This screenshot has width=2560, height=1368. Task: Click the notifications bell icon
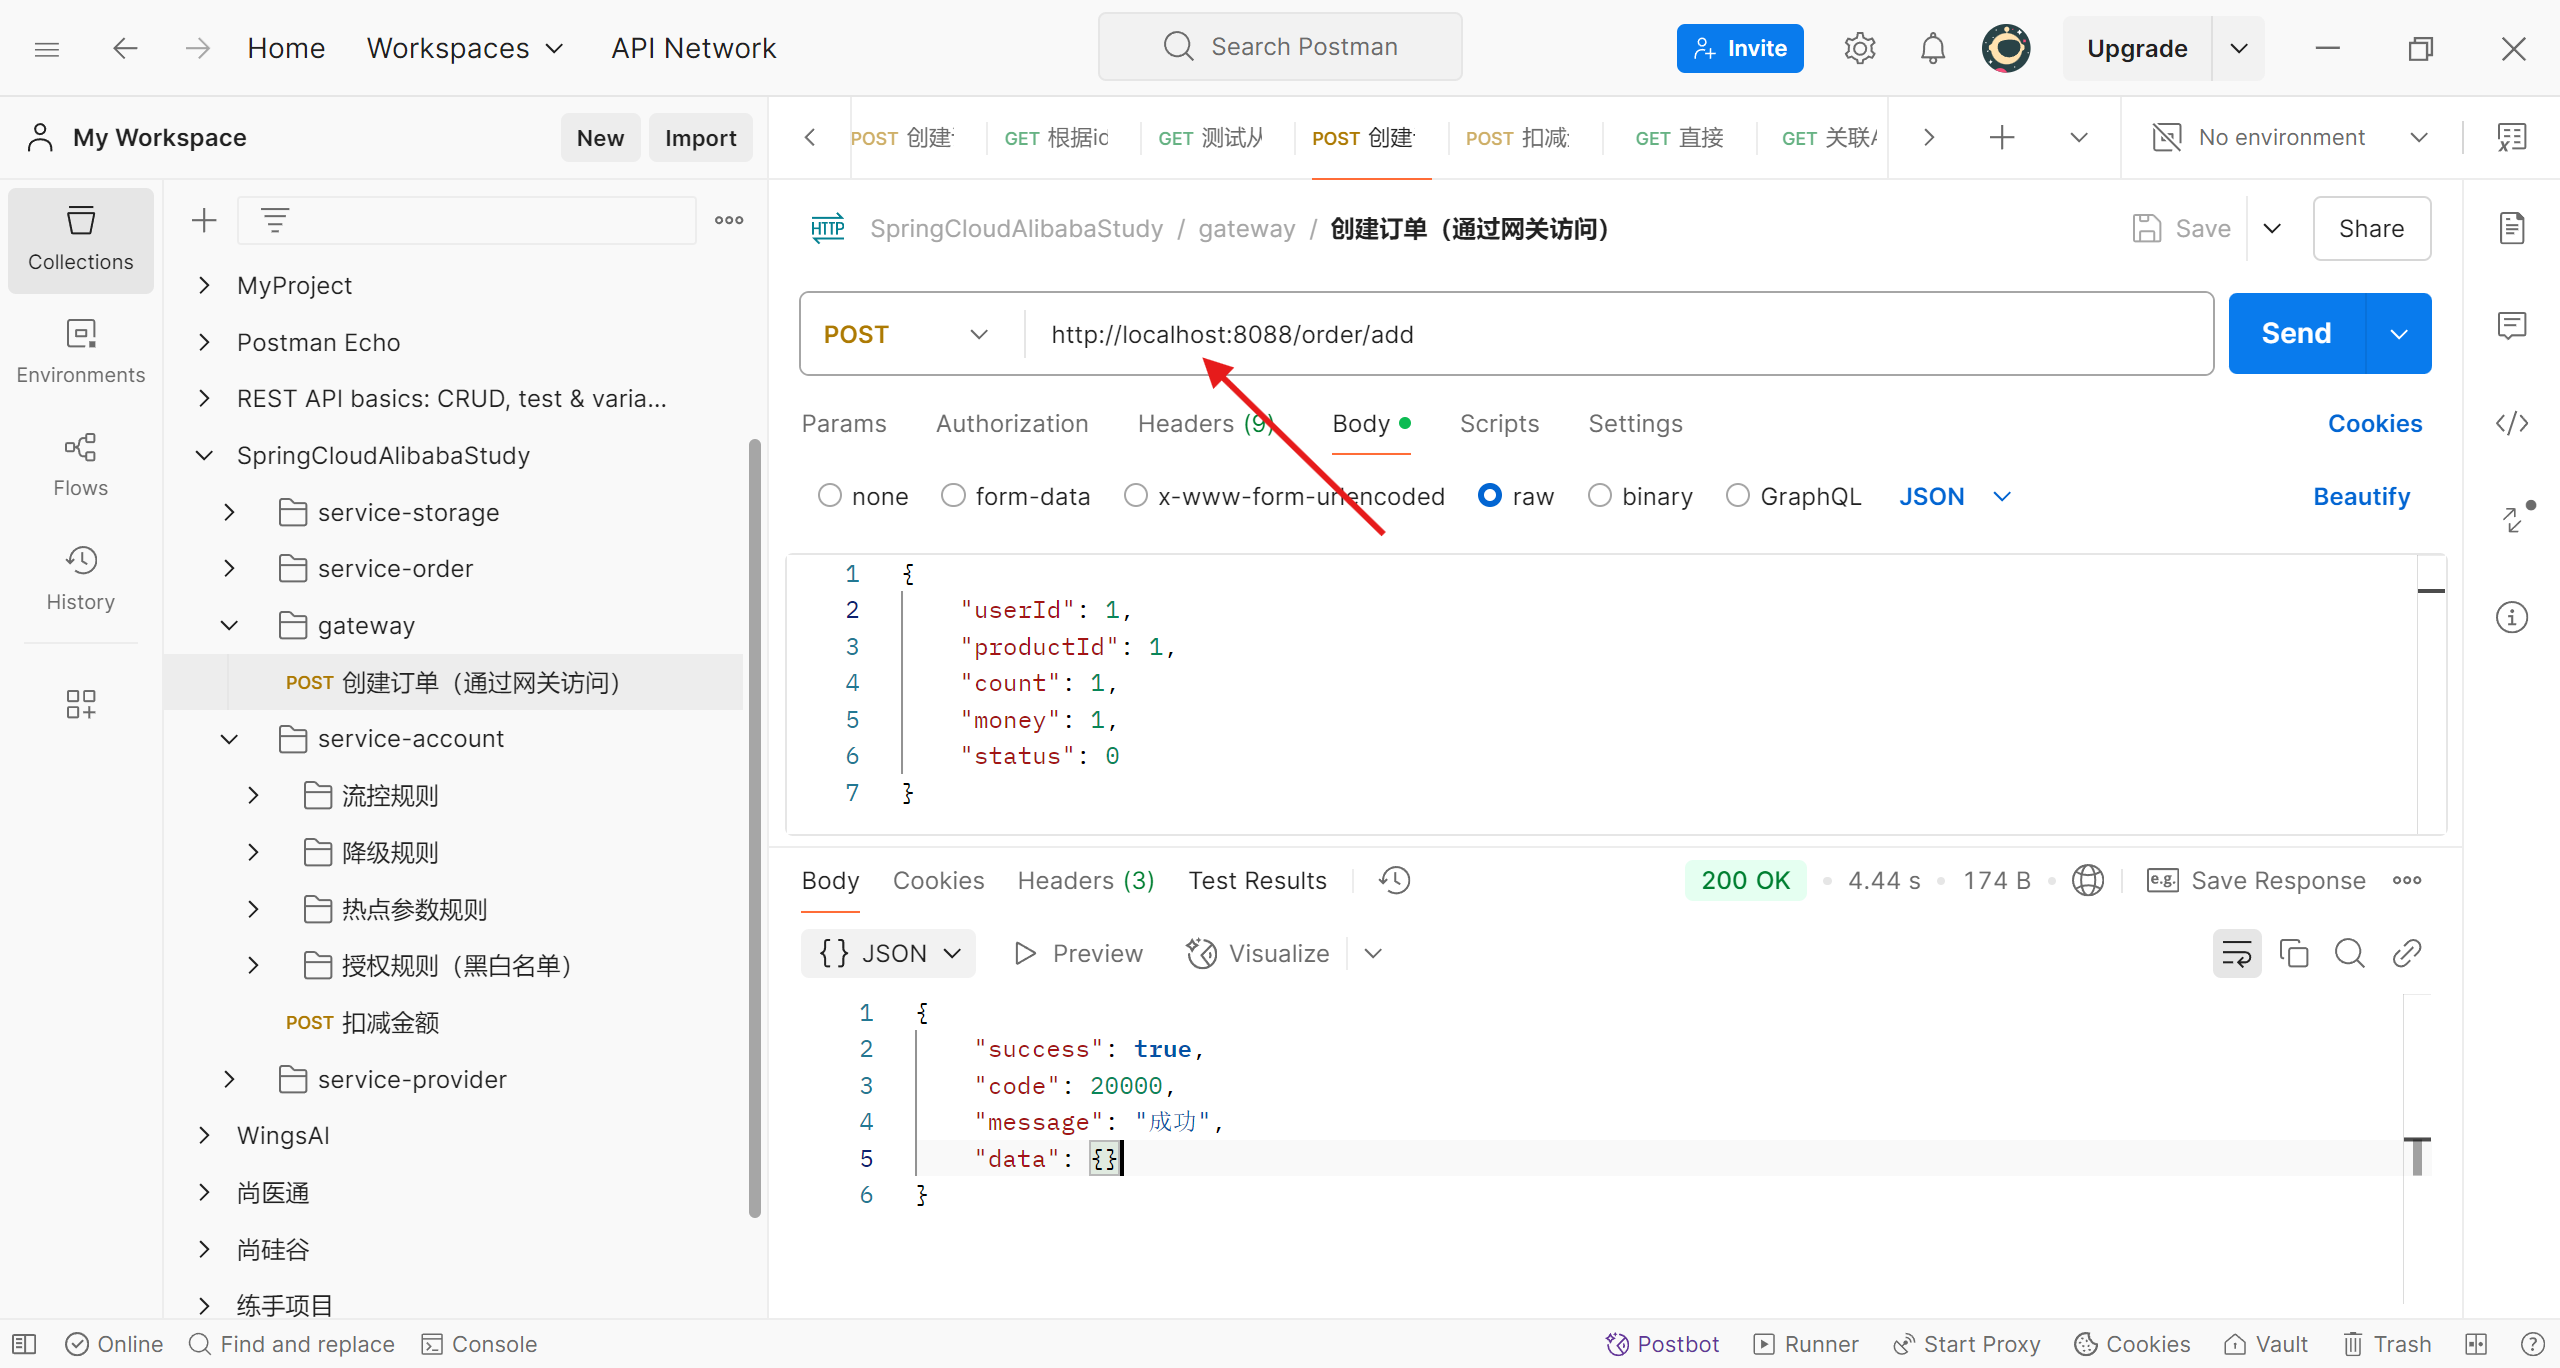click(1932, 48)
